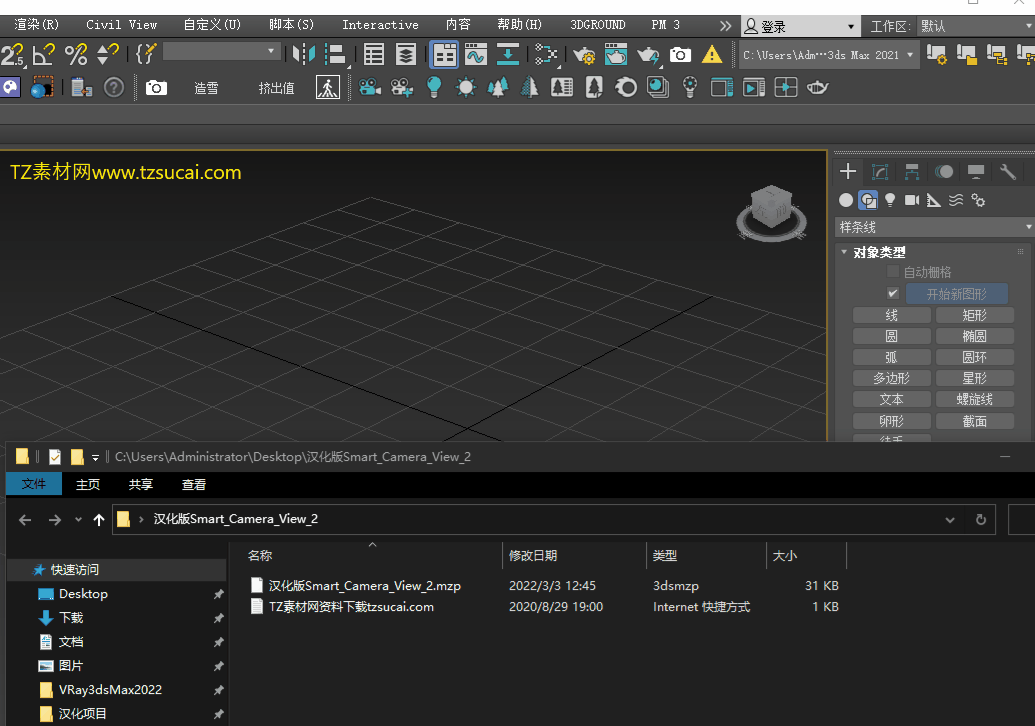Toggle the percent snap tool
This screenshot has width=1035, height=726.
coord(76,54)
